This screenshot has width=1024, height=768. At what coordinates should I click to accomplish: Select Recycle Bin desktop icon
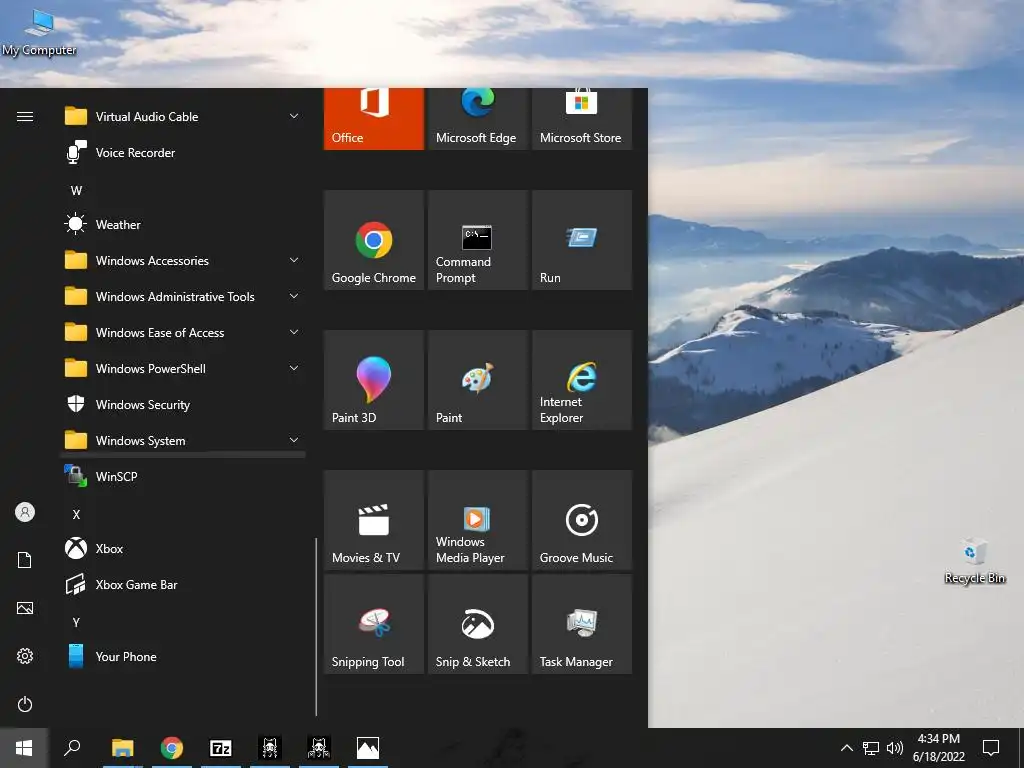(x=974, y=562)
